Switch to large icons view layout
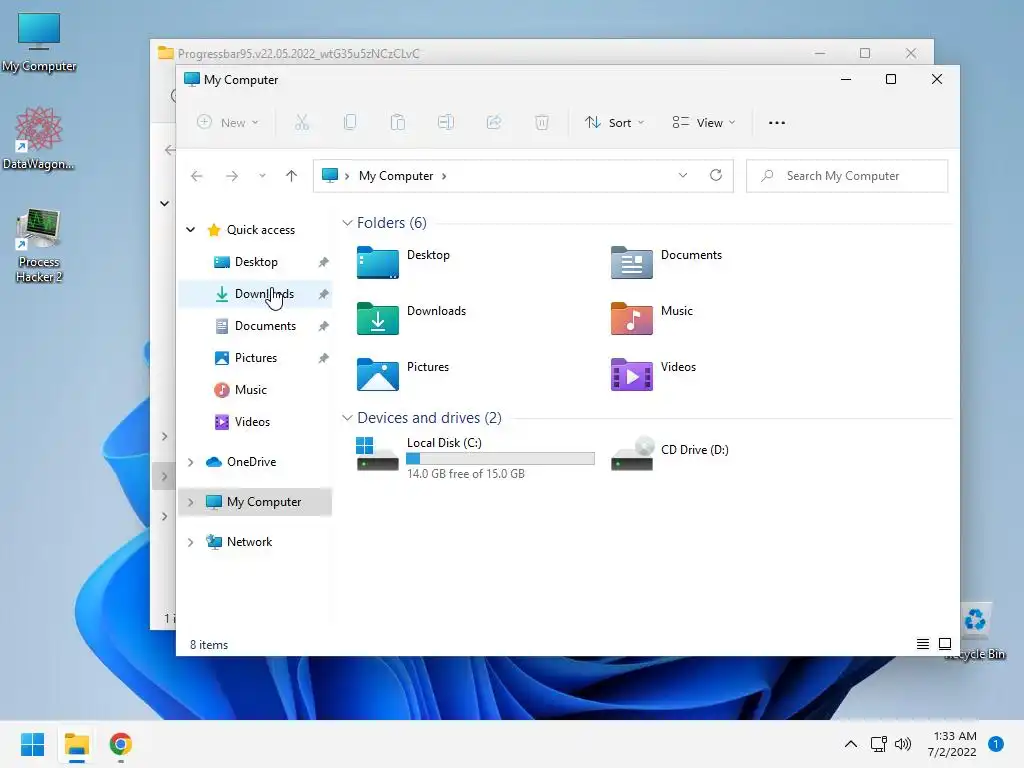Screen dimensions: 1024x768 (x=944, y=644)
